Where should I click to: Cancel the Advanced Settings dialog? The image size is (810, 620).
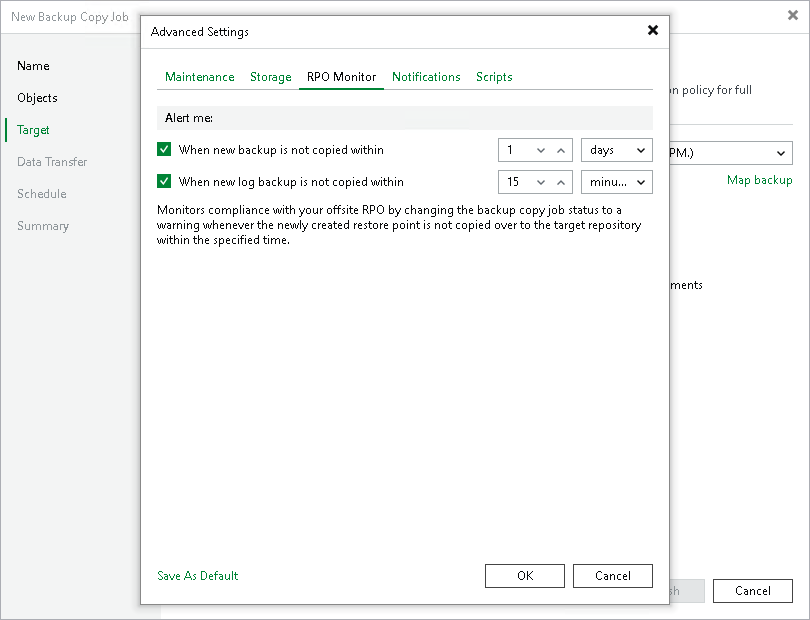tap(612, 576)
